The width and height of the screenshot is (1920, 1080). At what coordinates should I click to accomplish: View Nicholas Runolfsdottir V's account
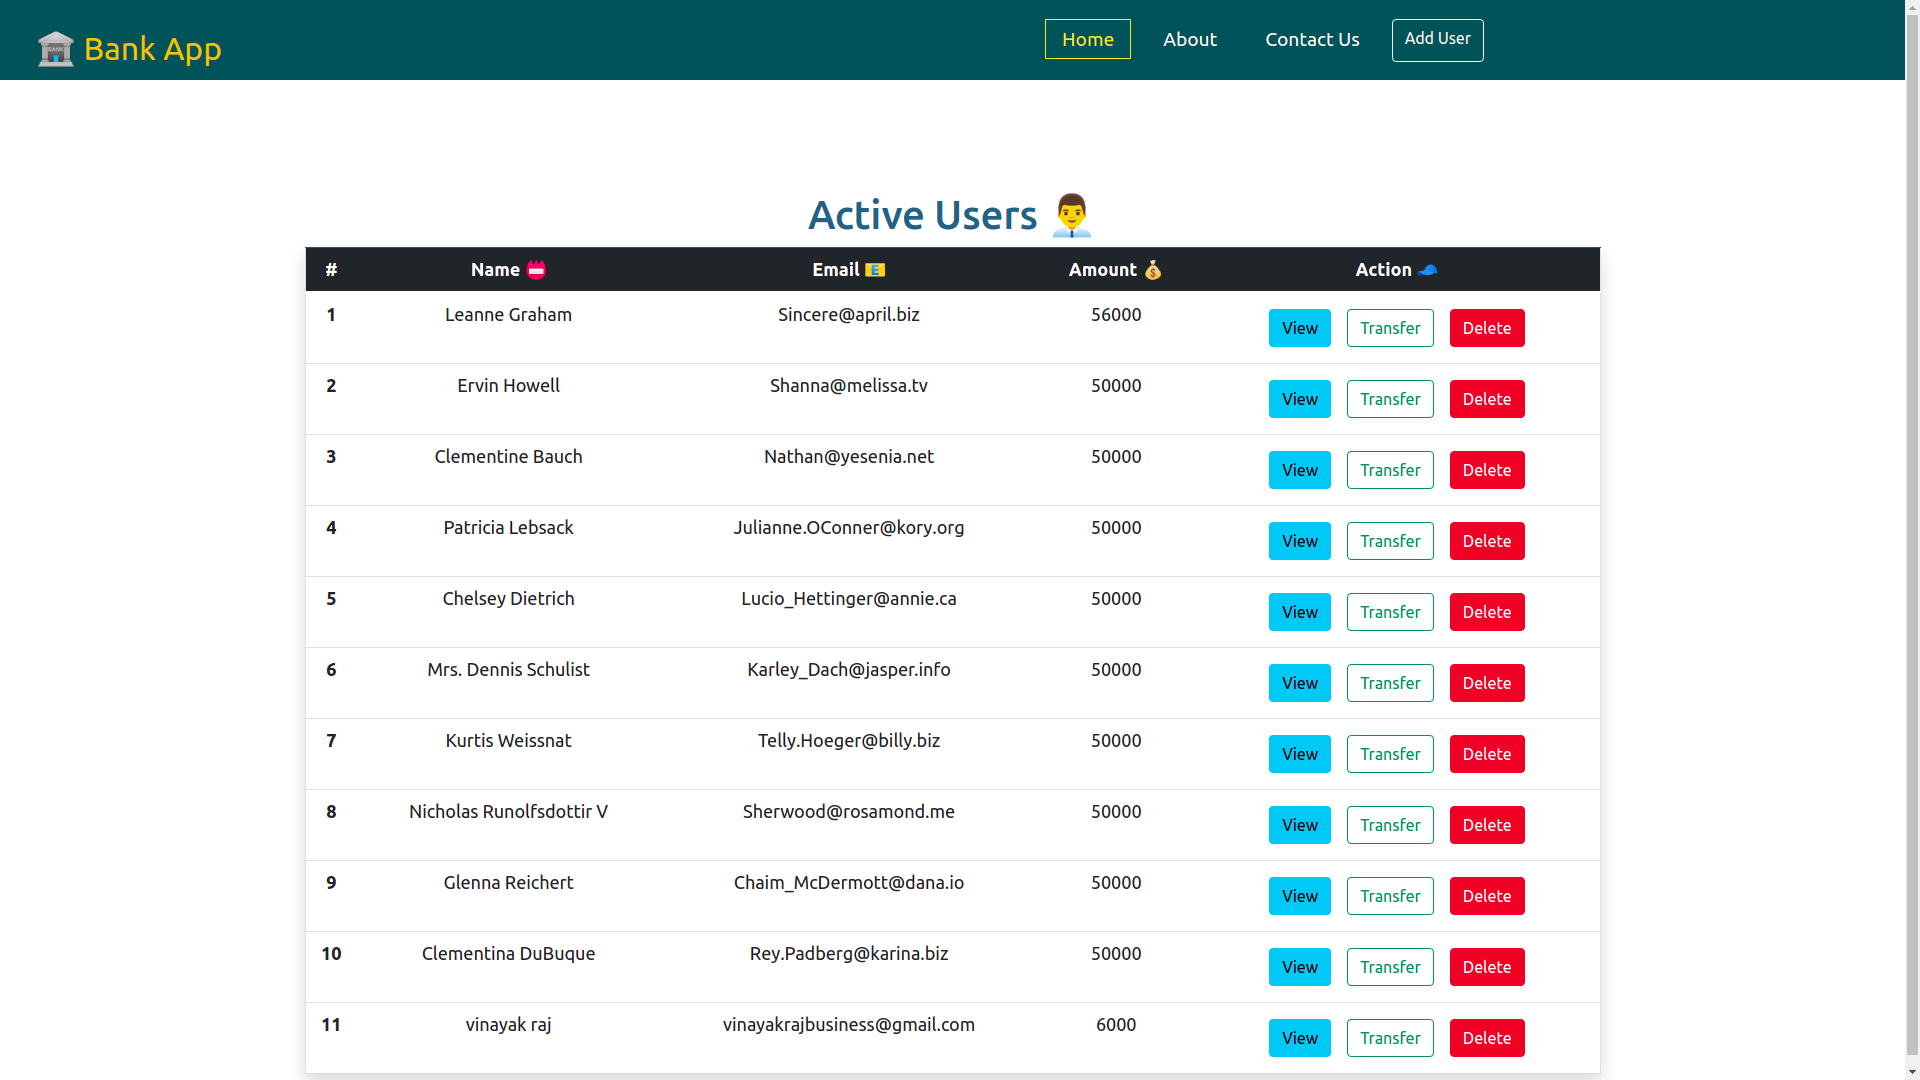1299,825
